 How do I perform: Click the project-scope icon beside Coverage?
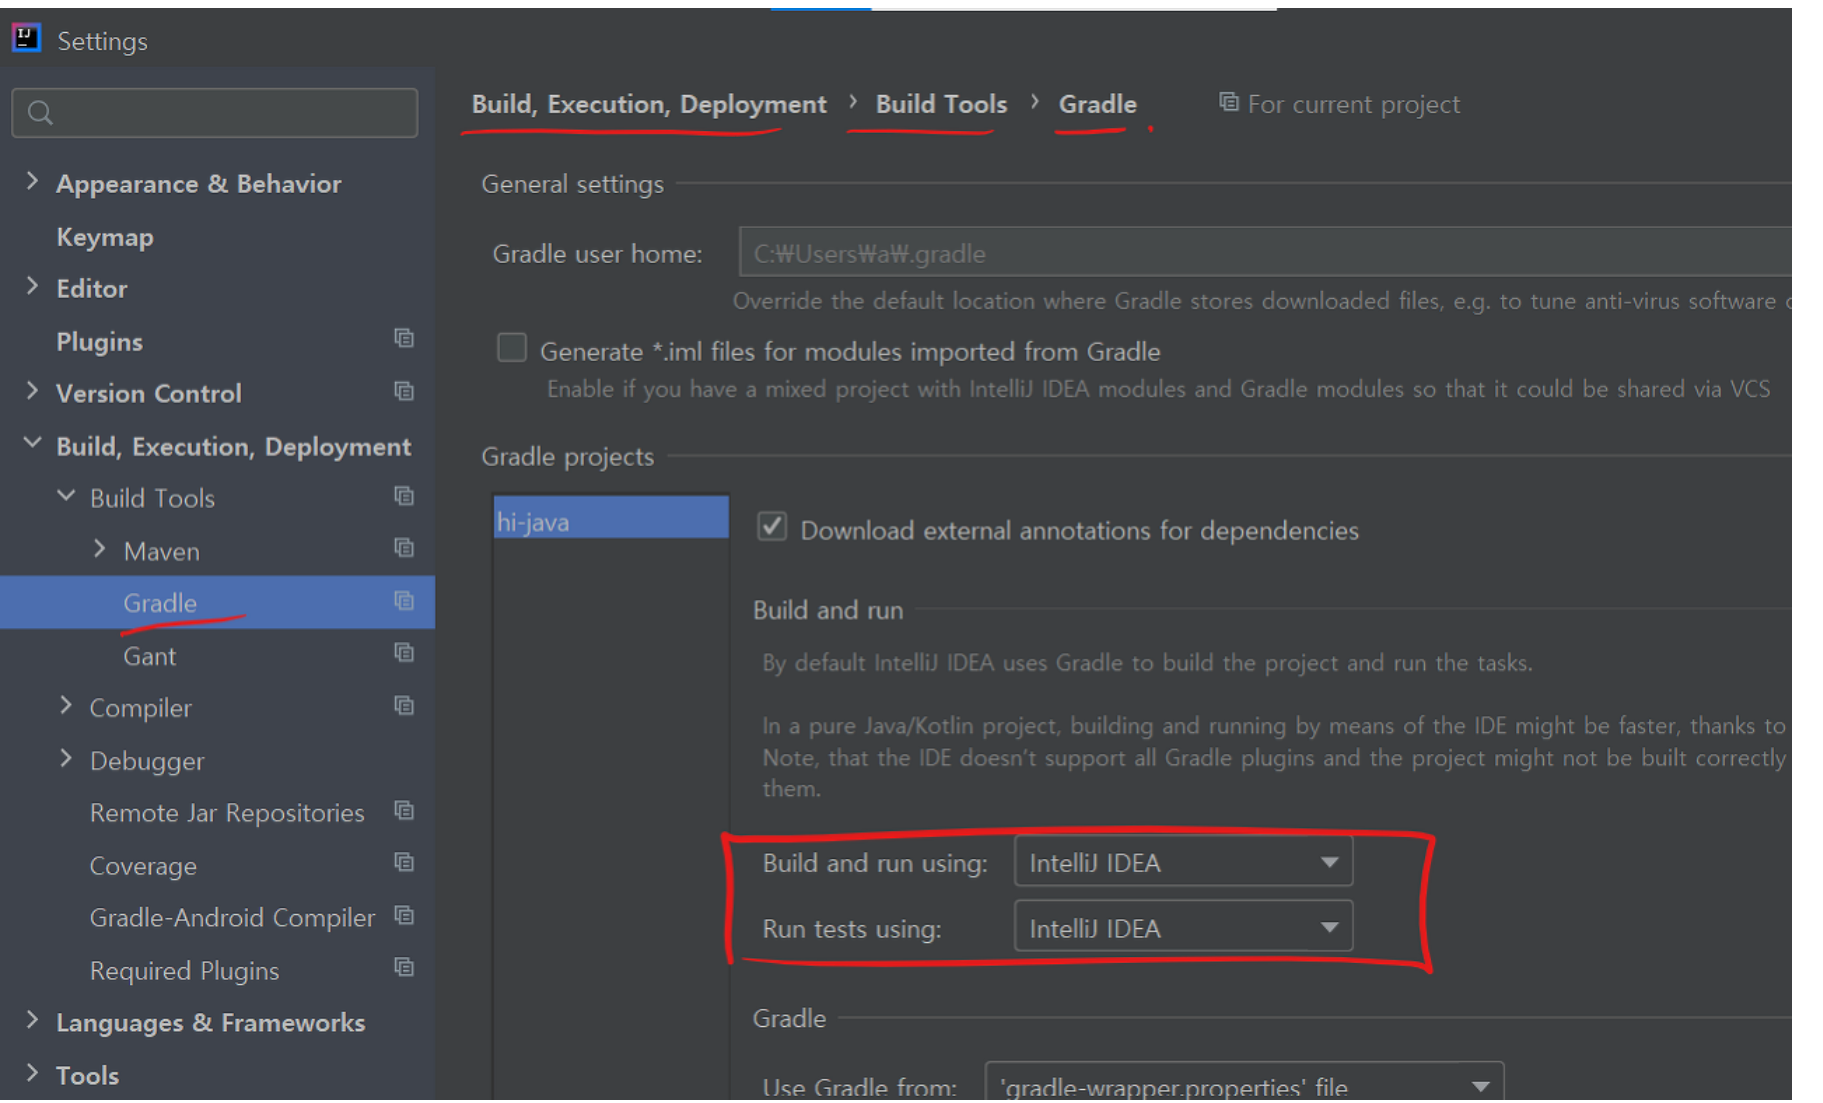click(404, 862)
